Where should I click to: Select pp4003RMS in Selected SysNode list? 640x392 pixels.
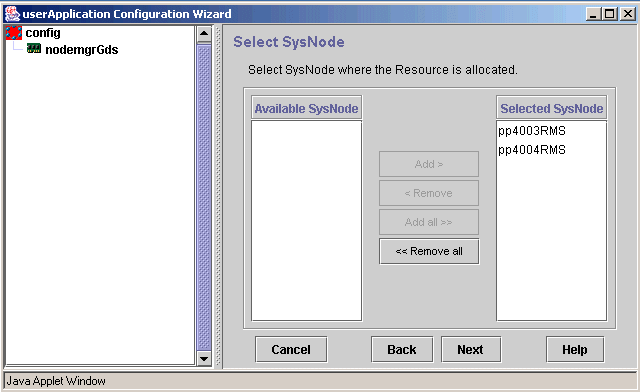532,131
